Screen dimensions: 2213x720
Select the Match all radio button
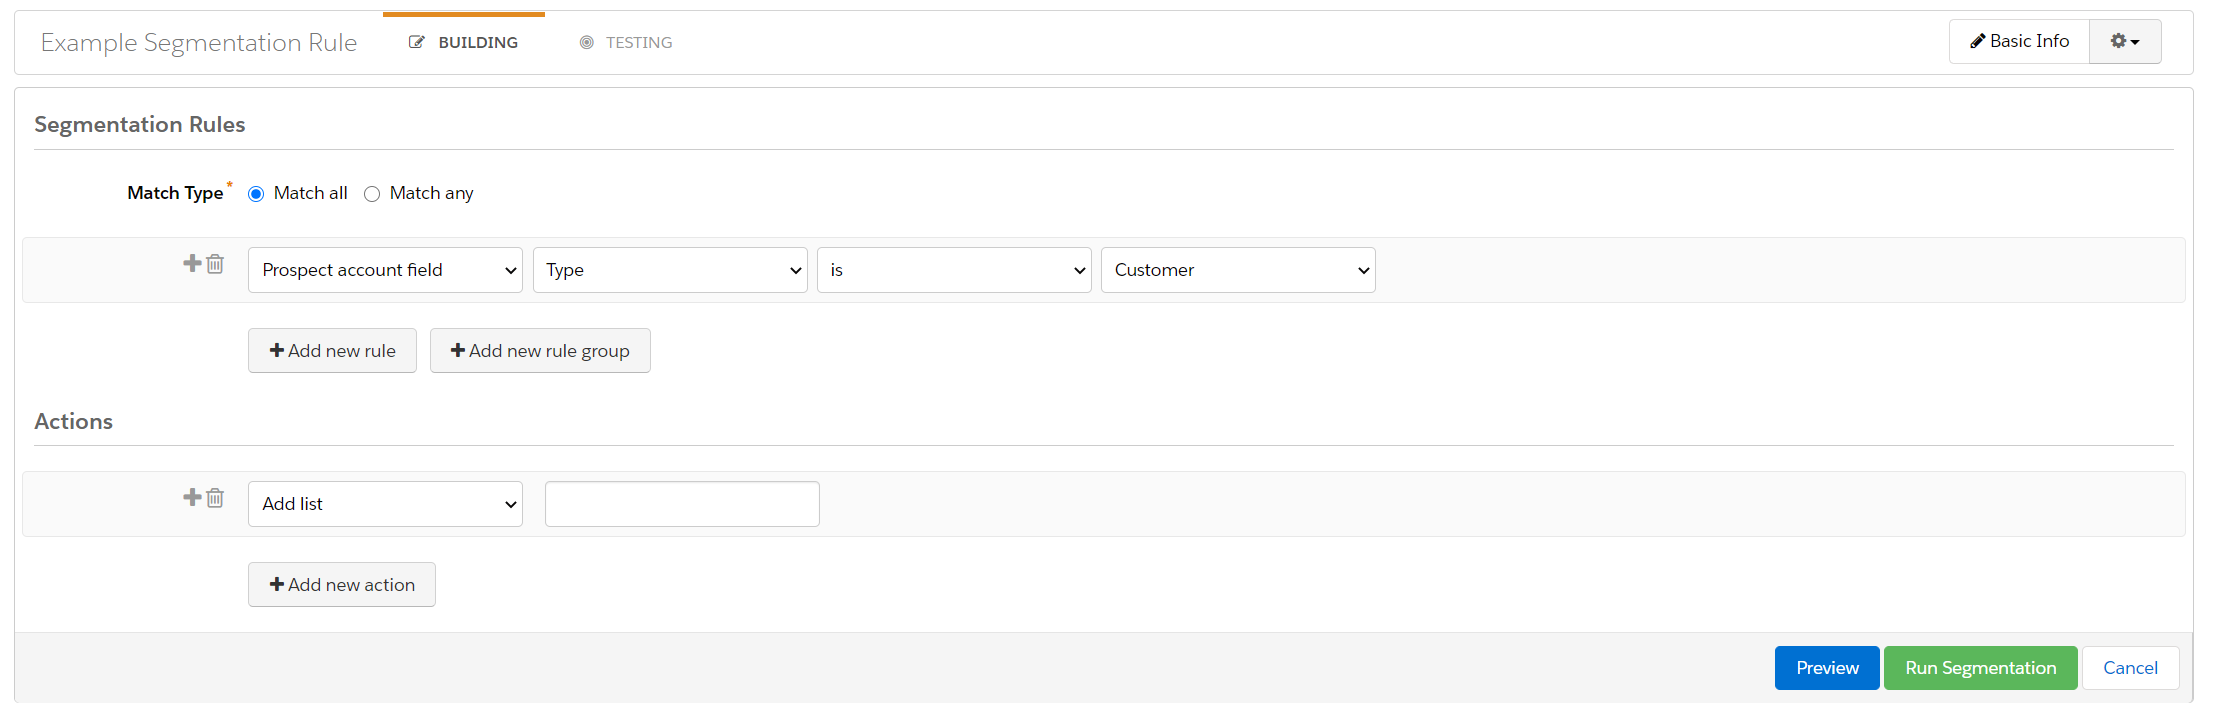[x=256, y=194]
